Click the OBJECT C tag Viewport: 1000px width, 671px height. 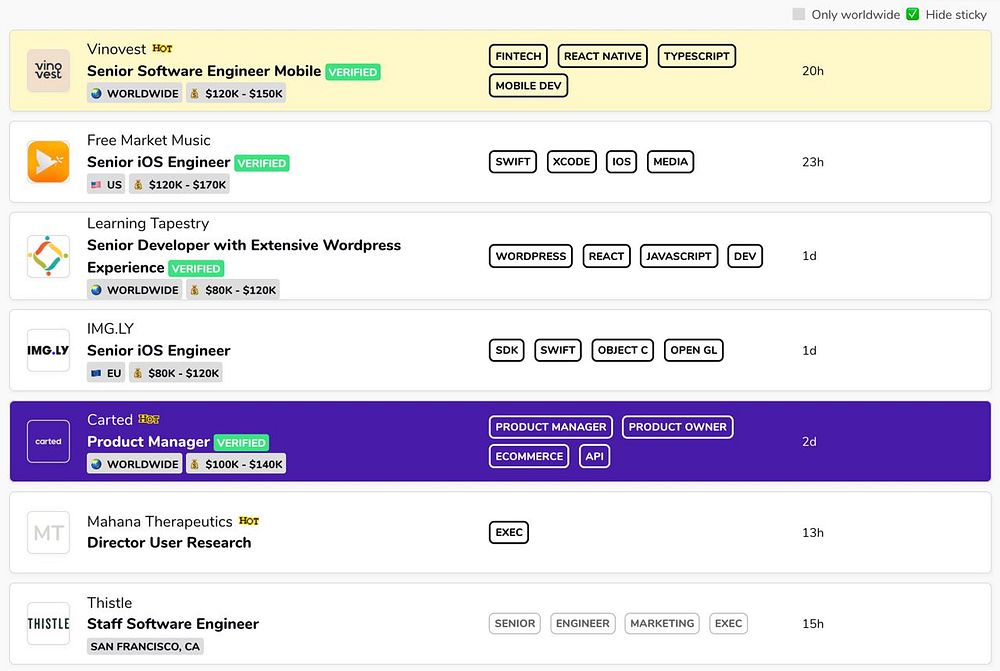[622, 350]
